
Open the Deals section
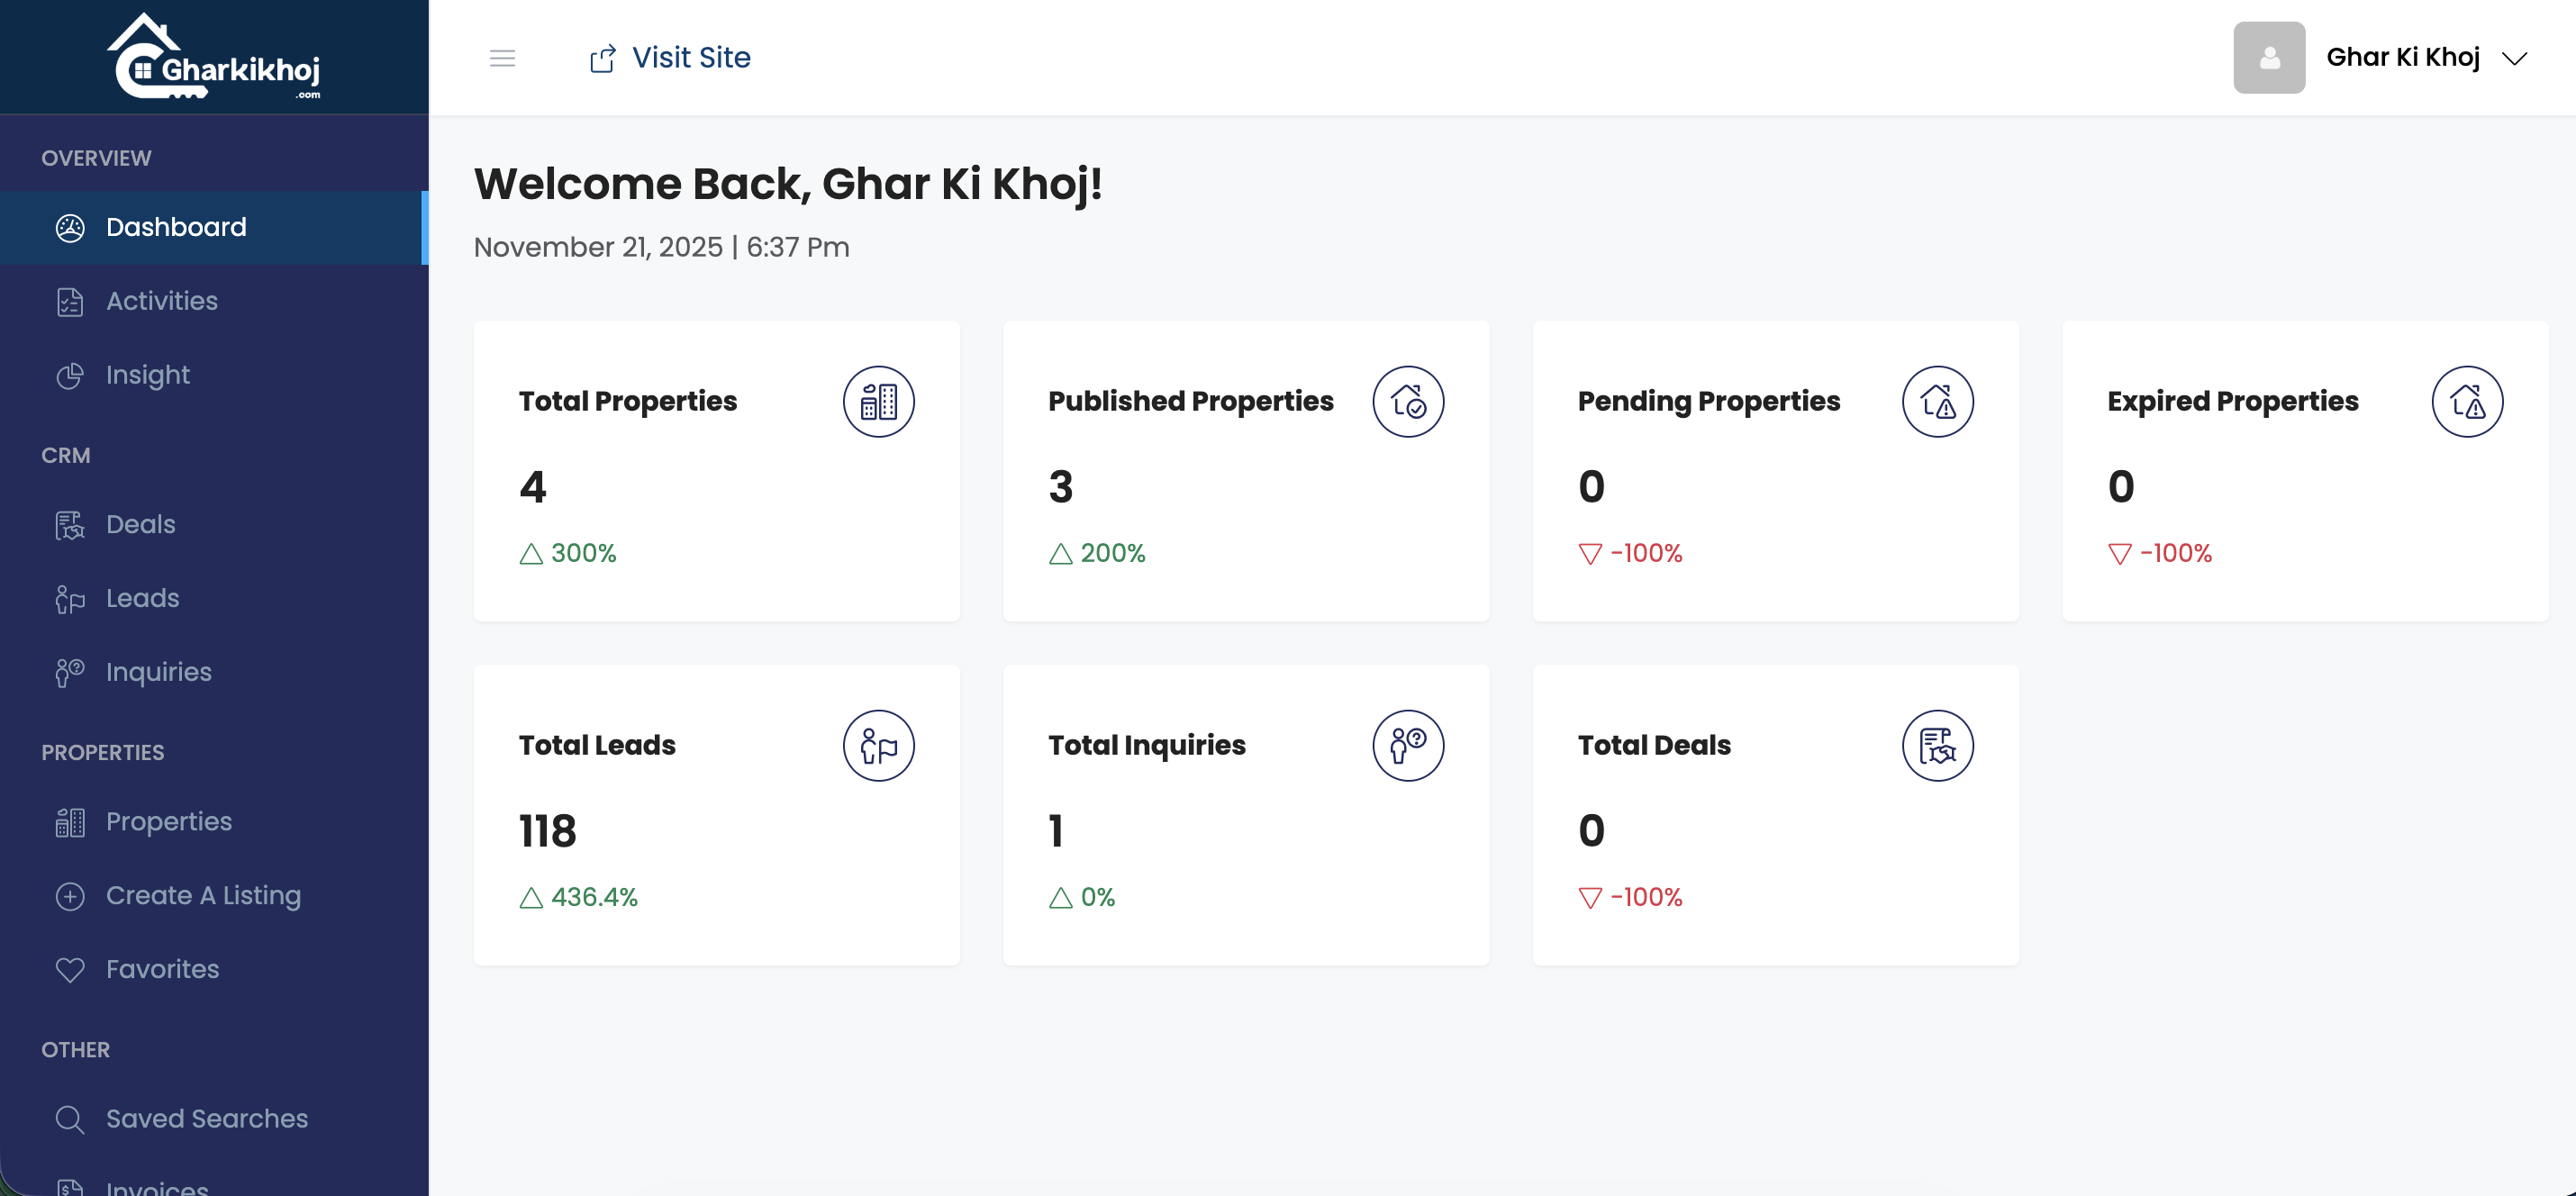click(x=141, y=525)
